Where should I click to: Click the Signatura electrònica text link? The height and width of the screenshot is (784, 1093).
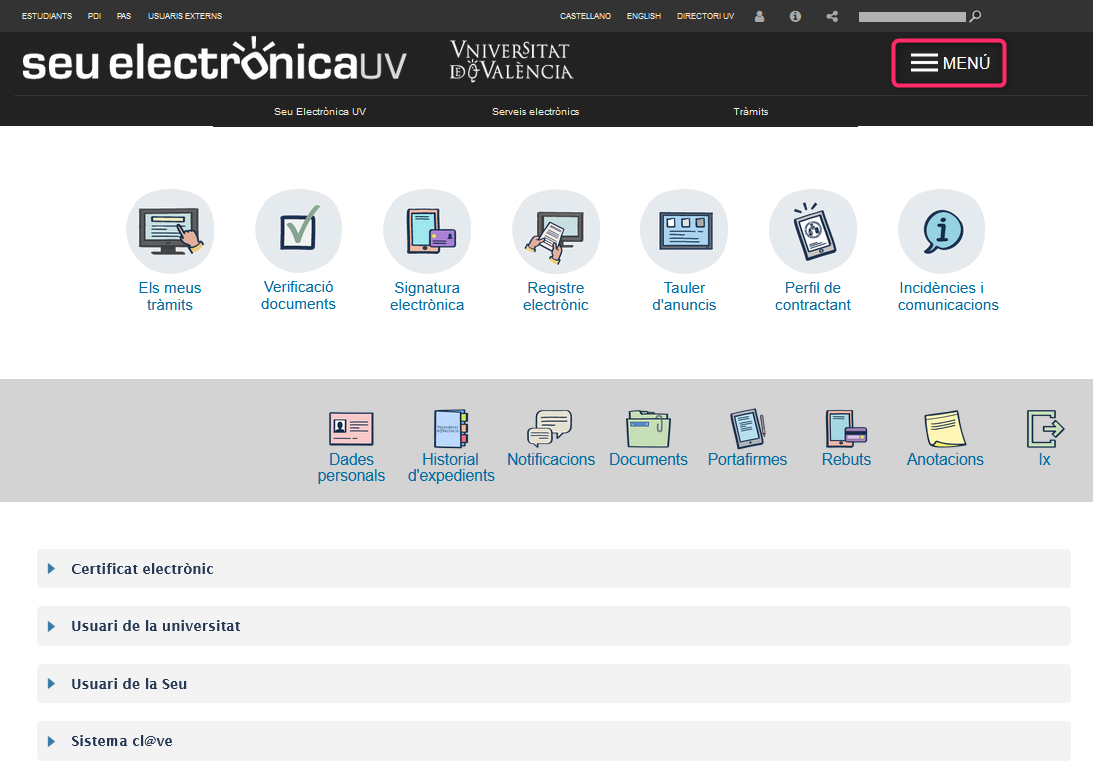pyautogui.click(x=427, y=296)
